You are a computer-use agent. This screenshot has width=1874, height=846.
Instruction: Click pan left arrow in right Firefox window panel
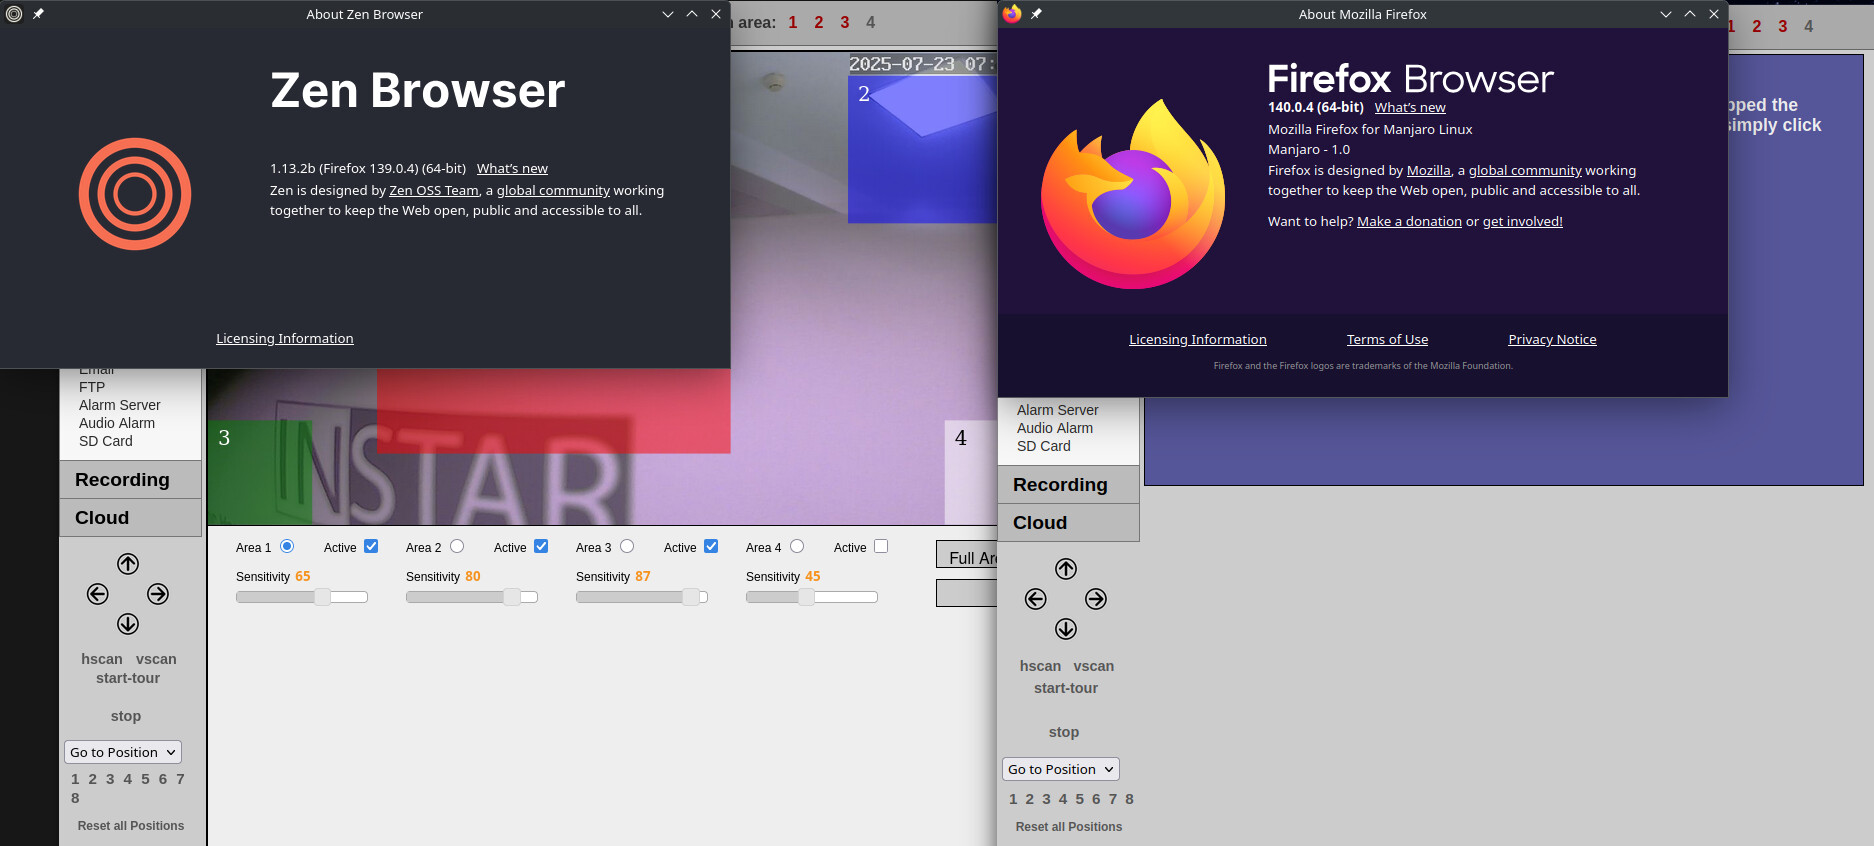coord(1036,599)
